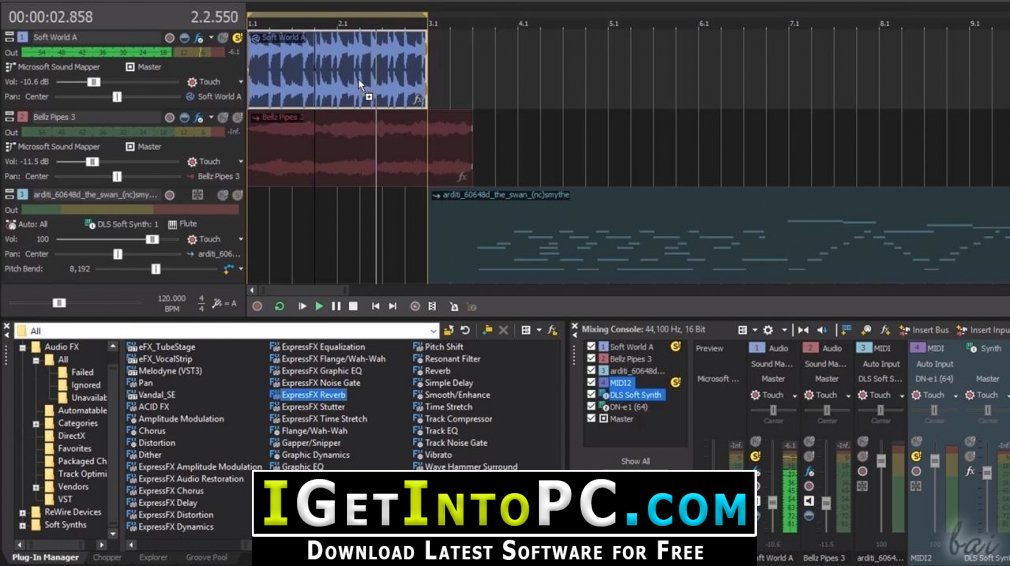Switch to the Explorer tab

153,558
